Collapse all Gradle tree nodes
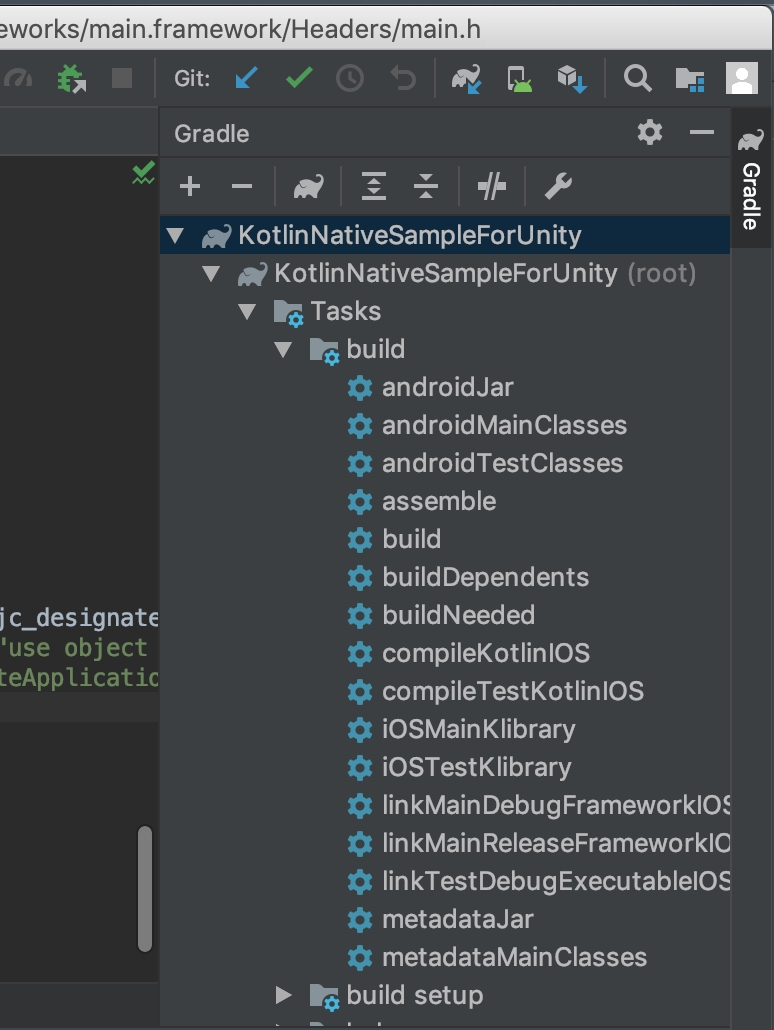This screenshot has width=774, height=1030. (426, 187)
